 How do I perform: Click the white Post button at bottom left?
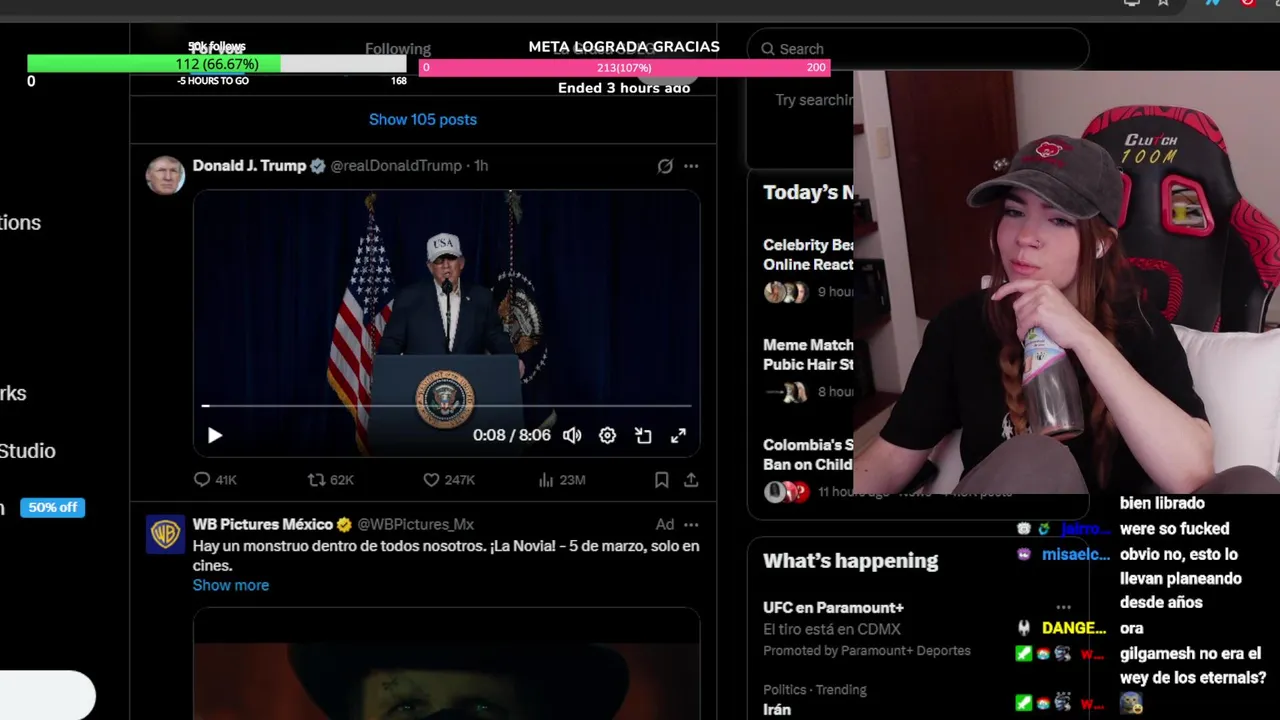pyautogui.click(x=47, y=694)
